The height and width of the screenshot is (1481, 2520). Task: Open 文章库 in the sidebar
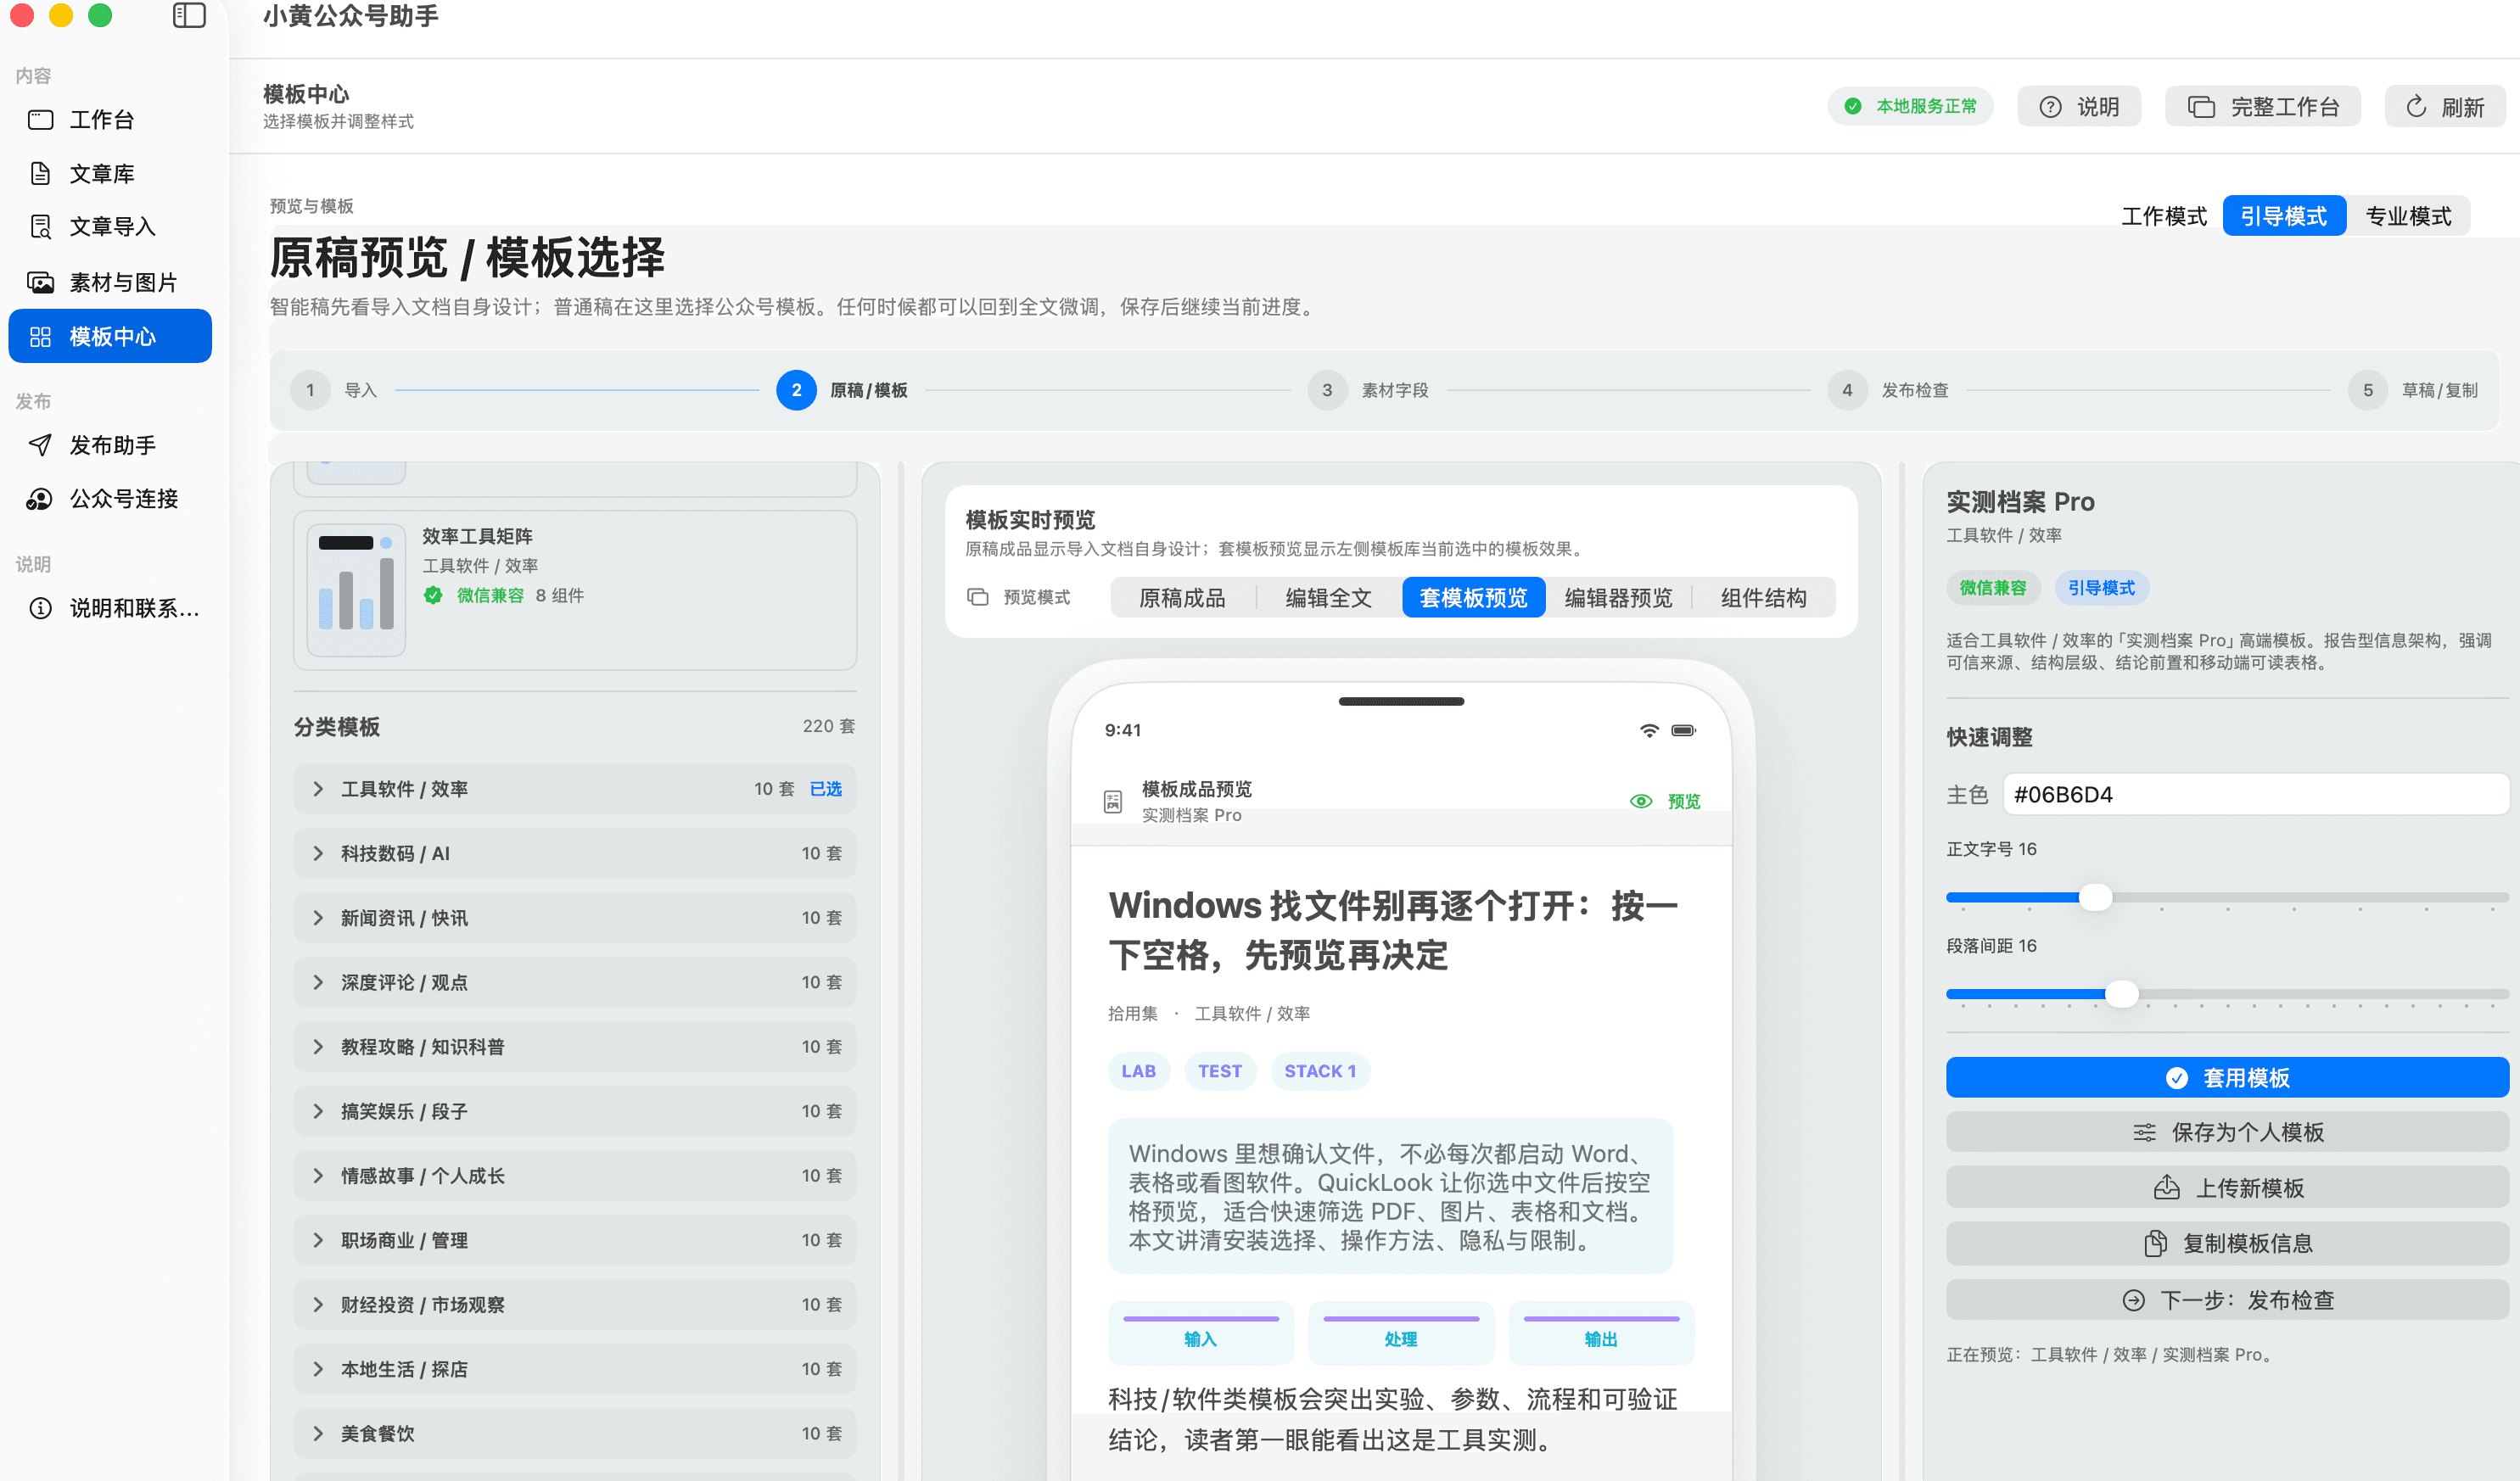[110, 174]
